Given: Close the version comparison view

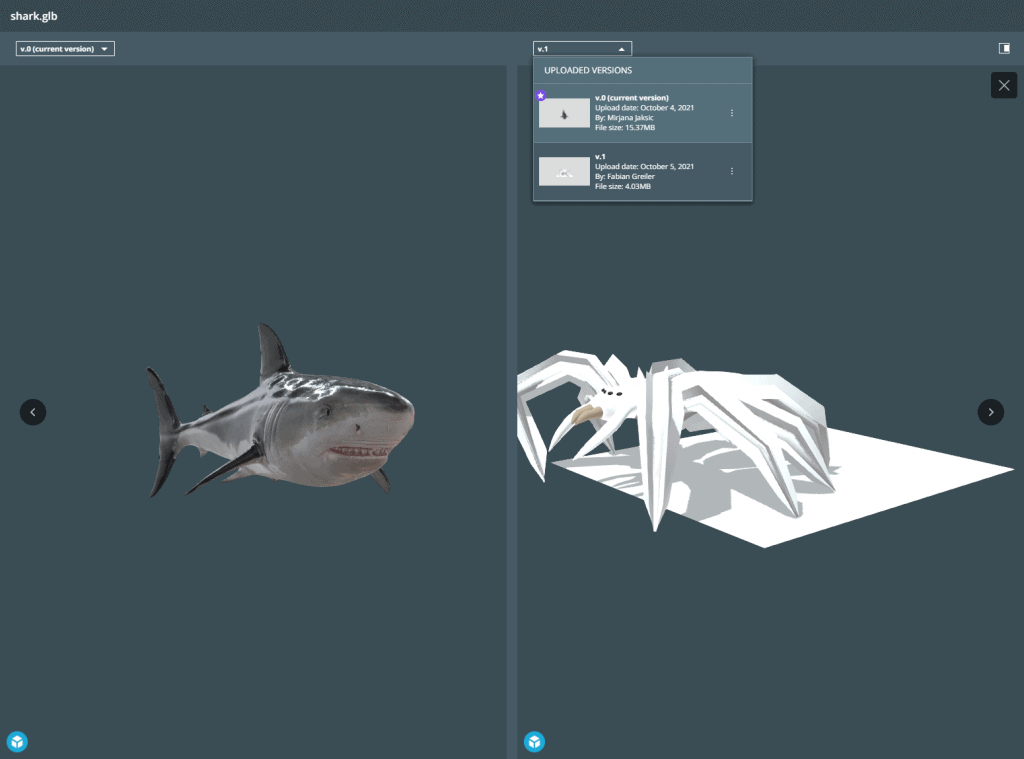Looking at the screenshot, I should click(1004, 86).
